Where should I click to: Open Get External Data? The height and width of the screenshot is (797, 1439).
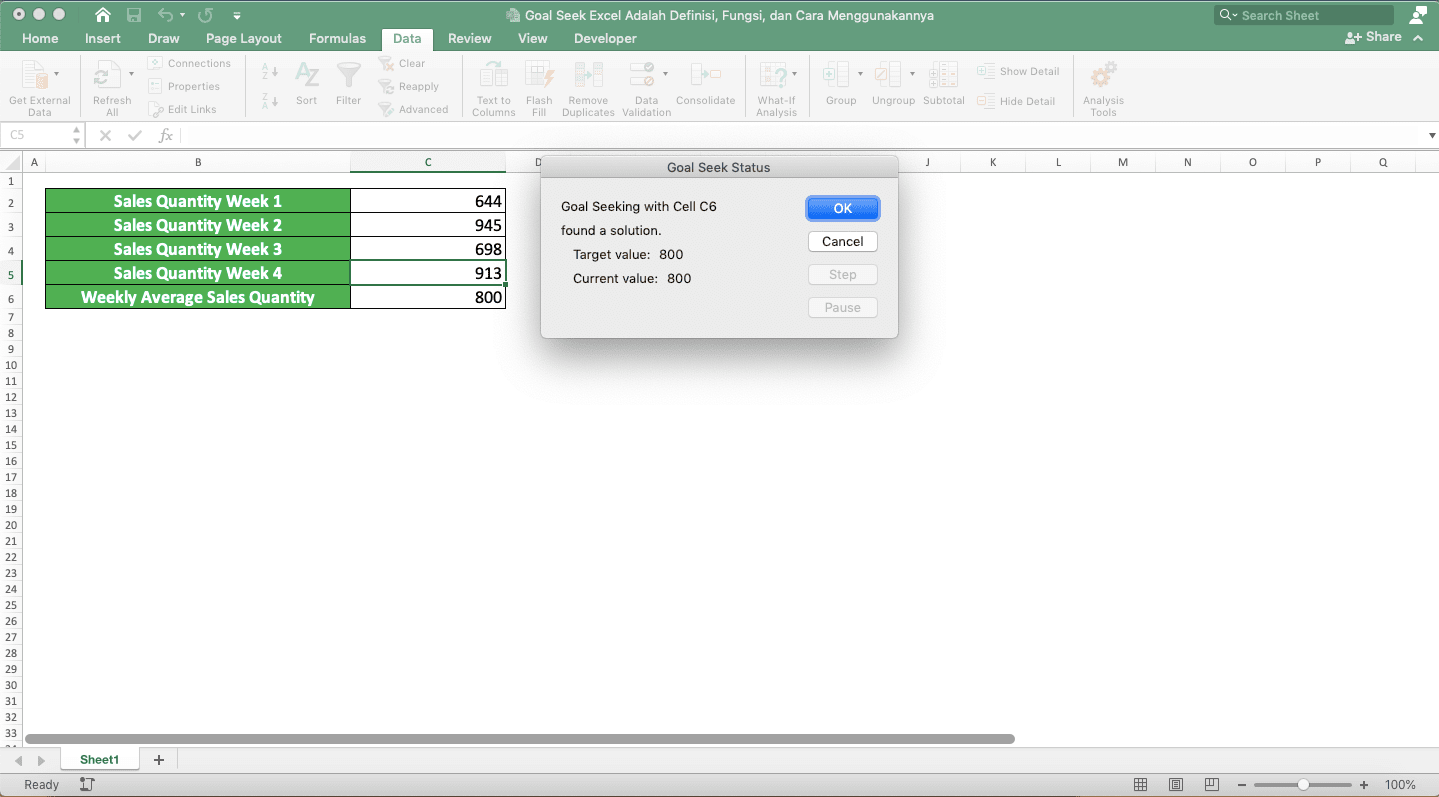point(40,88)
